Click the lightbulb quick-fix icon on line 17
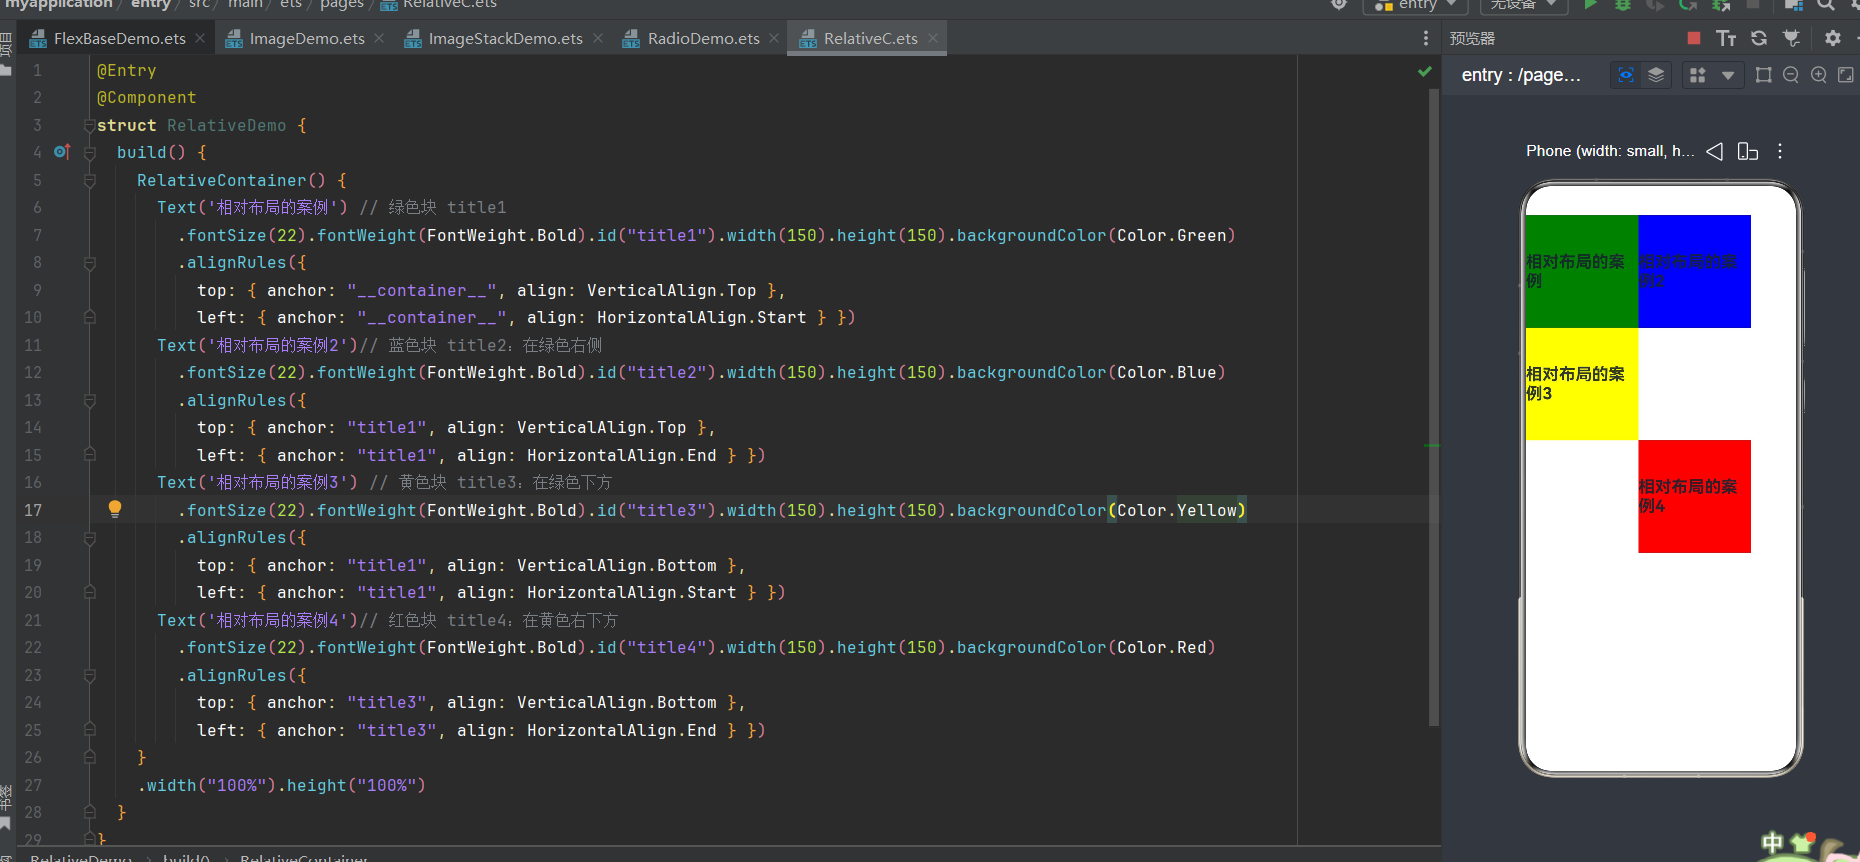This screenshot has width=1860, height=862. click(115, 509)
